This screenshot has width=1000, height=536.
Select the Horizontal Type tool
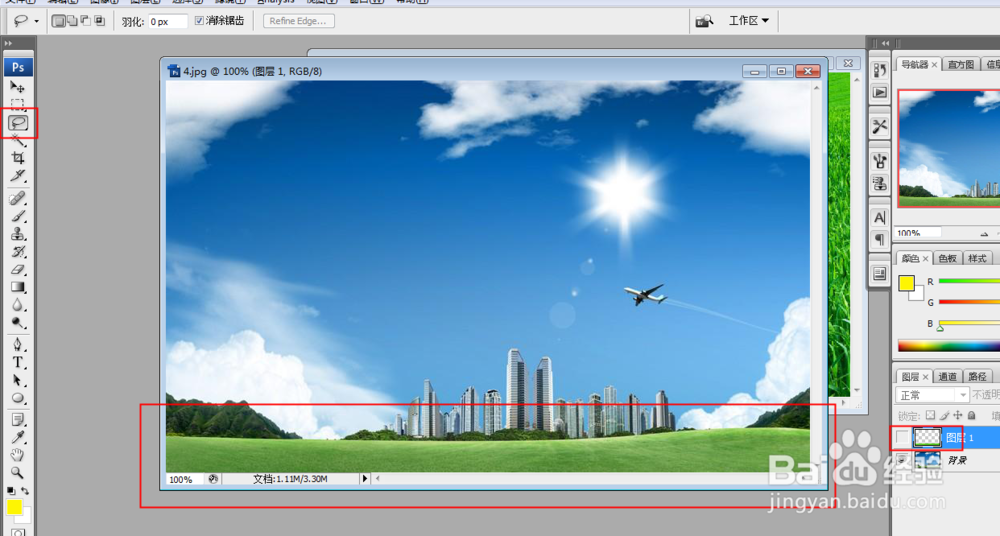pyautogui.click(x=17, y=362)
